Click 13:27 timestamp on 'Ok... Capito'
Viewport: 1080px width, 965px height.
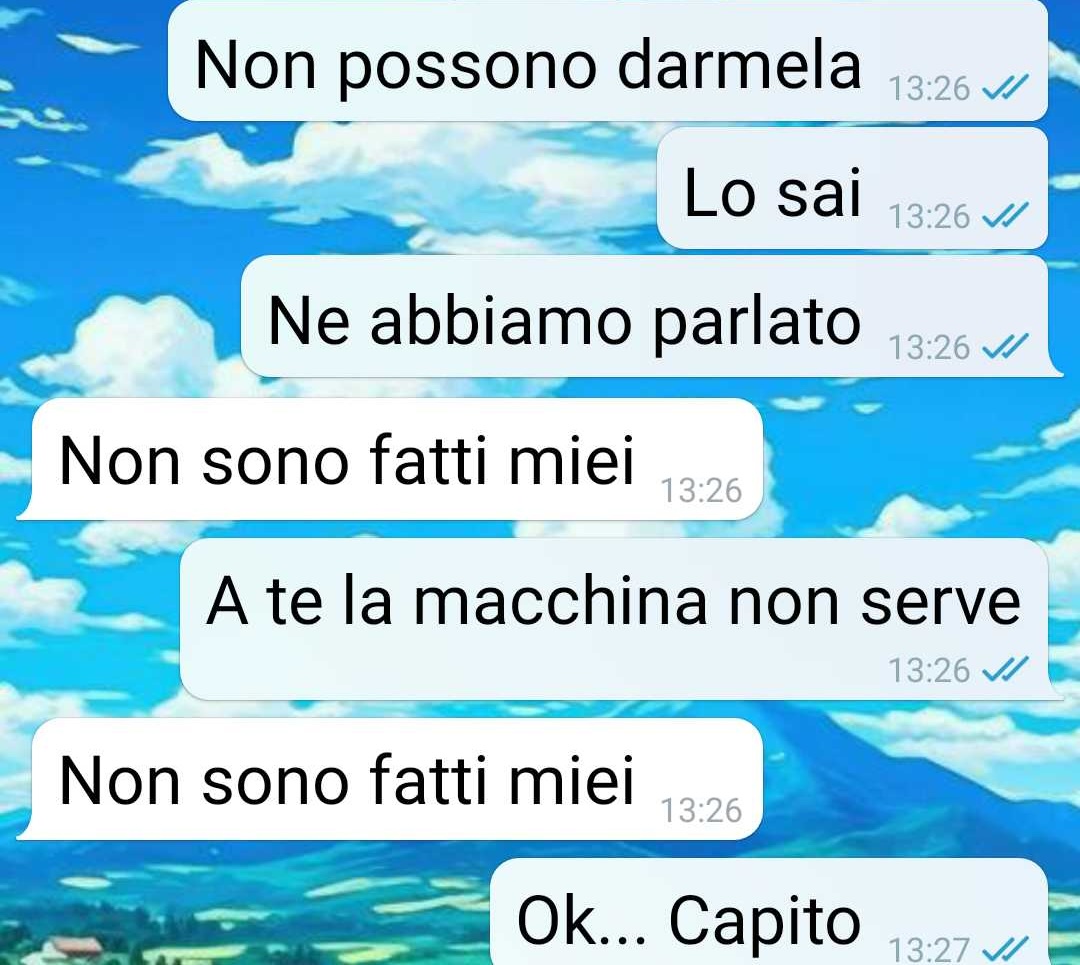929,950
